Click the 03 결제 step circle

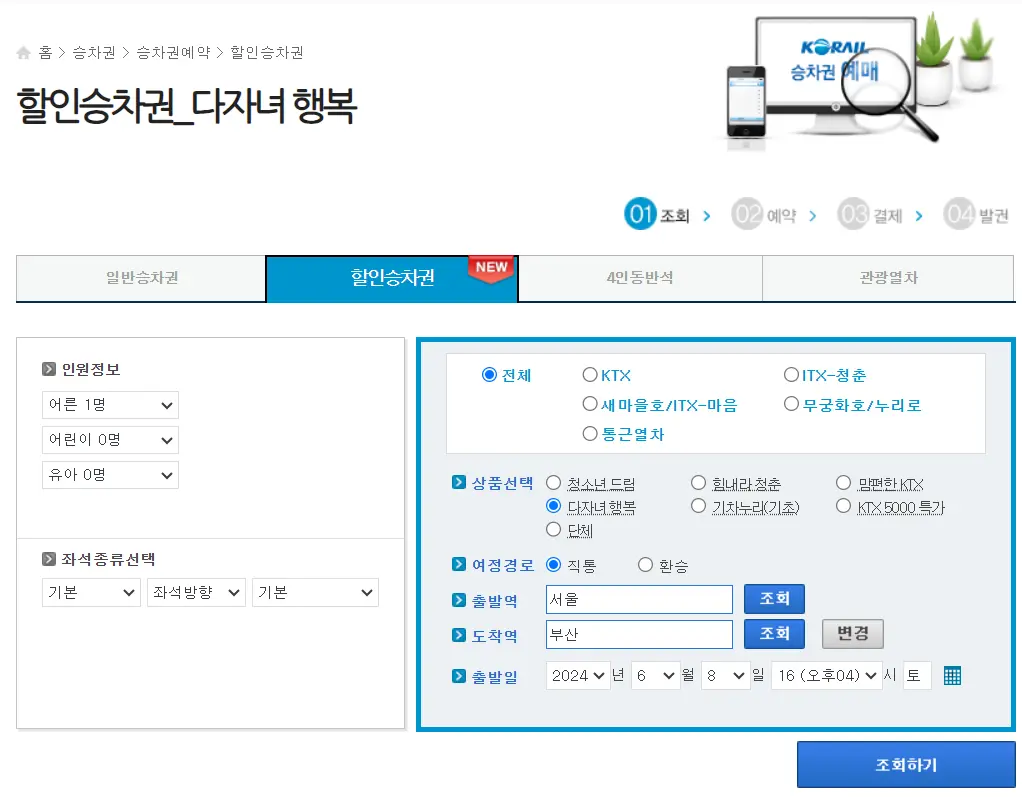coord(853,214)
